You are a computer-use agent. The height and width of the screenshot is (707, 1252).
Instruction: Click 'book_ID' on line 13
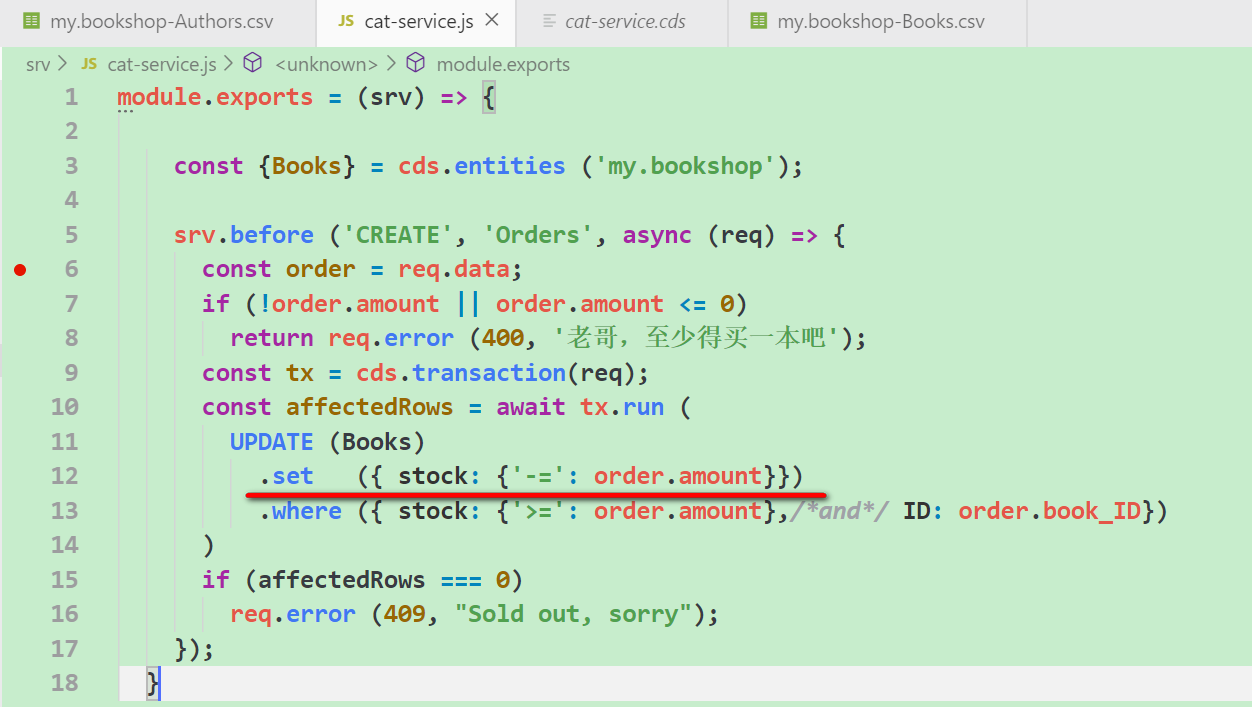[1092, 511]
